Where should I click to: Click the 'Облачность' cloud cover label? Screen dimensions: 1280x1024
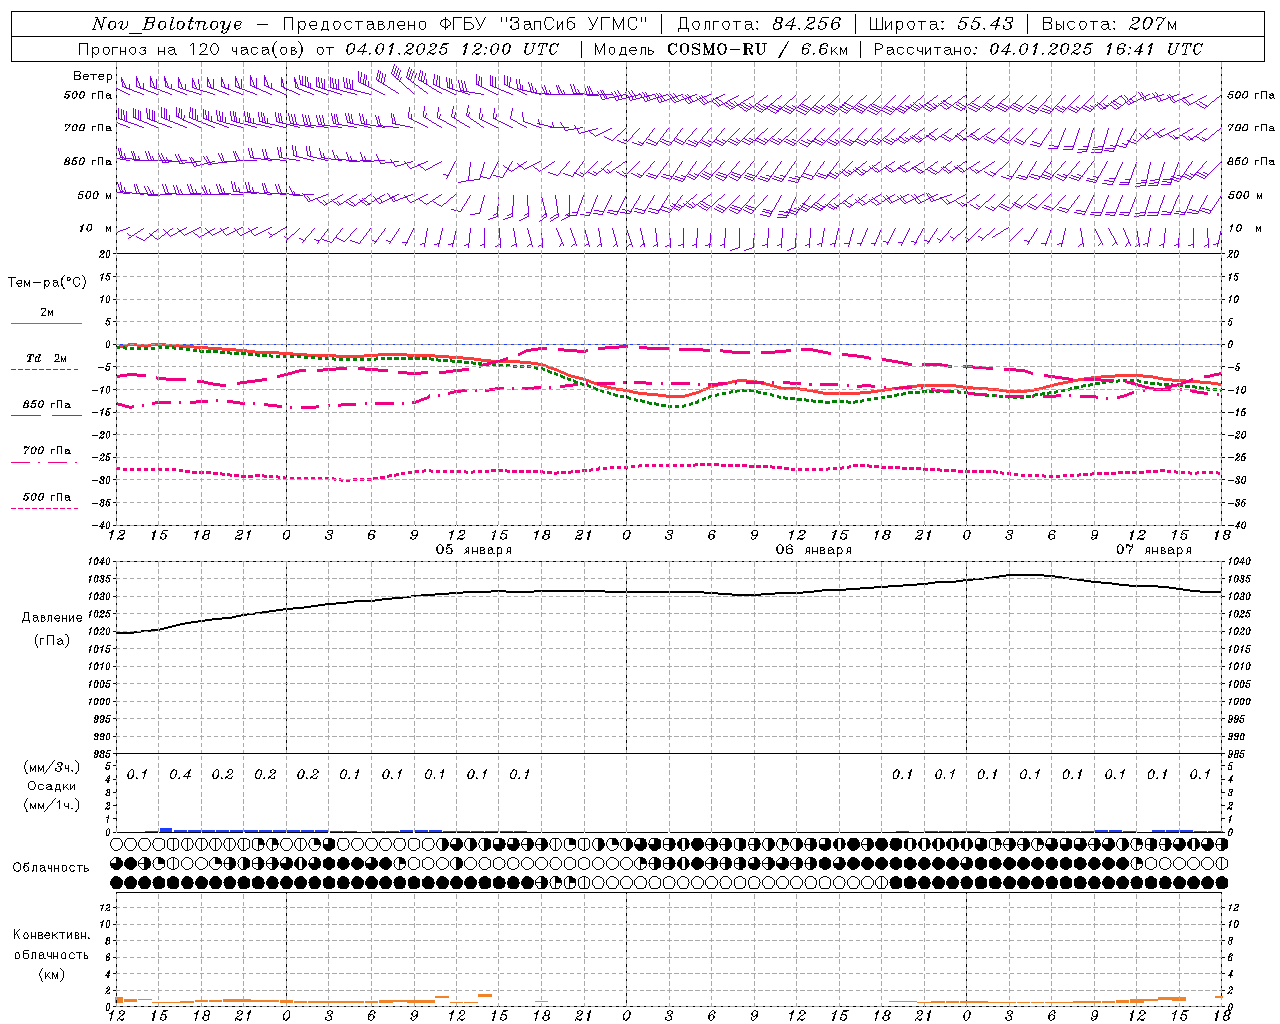click(51, 868)
